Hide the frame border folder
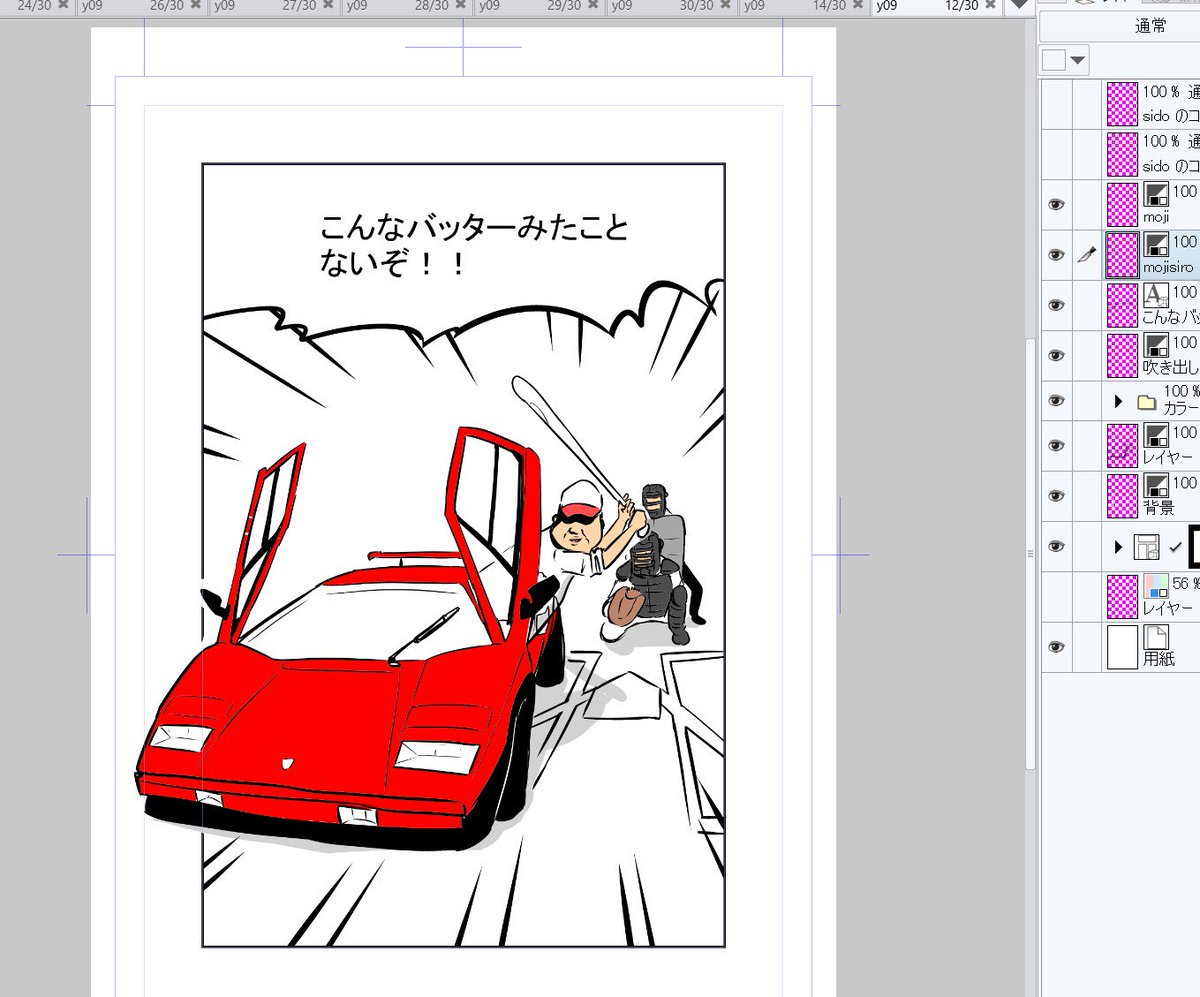 tap(1056, 546)
